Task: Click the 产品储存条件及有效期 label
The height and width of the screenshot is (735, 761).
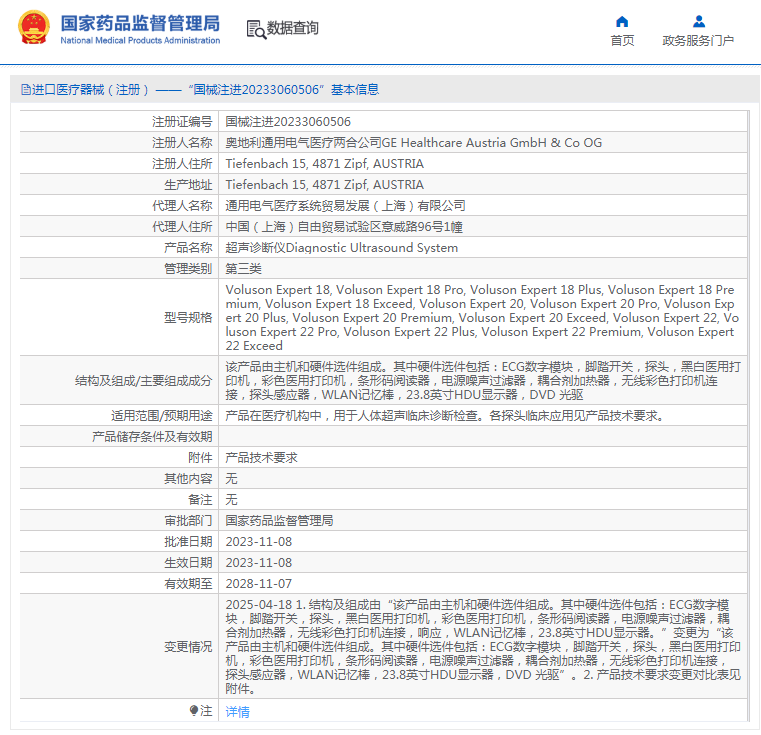Action: (x=152, y=436)
